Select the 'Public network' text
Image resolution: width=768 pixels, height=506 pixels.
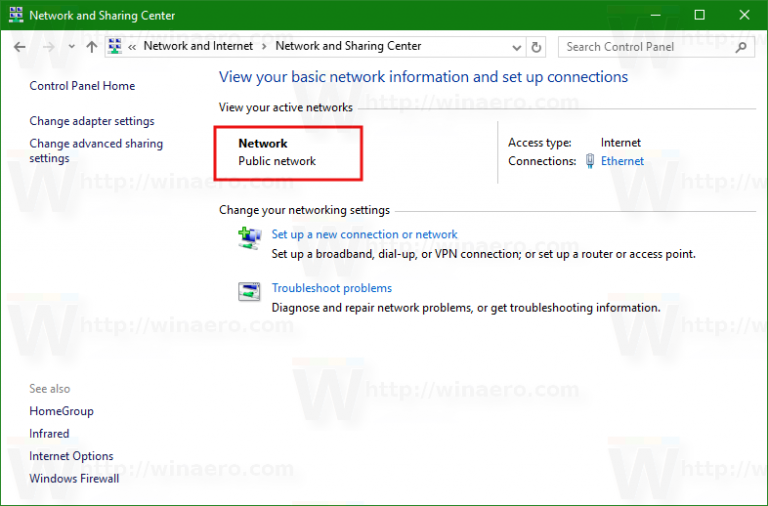(277, 161)
